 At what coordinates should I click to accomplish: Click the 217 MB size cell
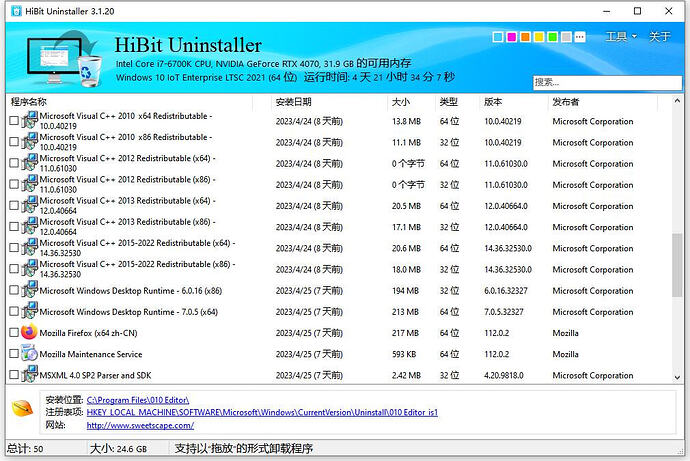point(405,333)
